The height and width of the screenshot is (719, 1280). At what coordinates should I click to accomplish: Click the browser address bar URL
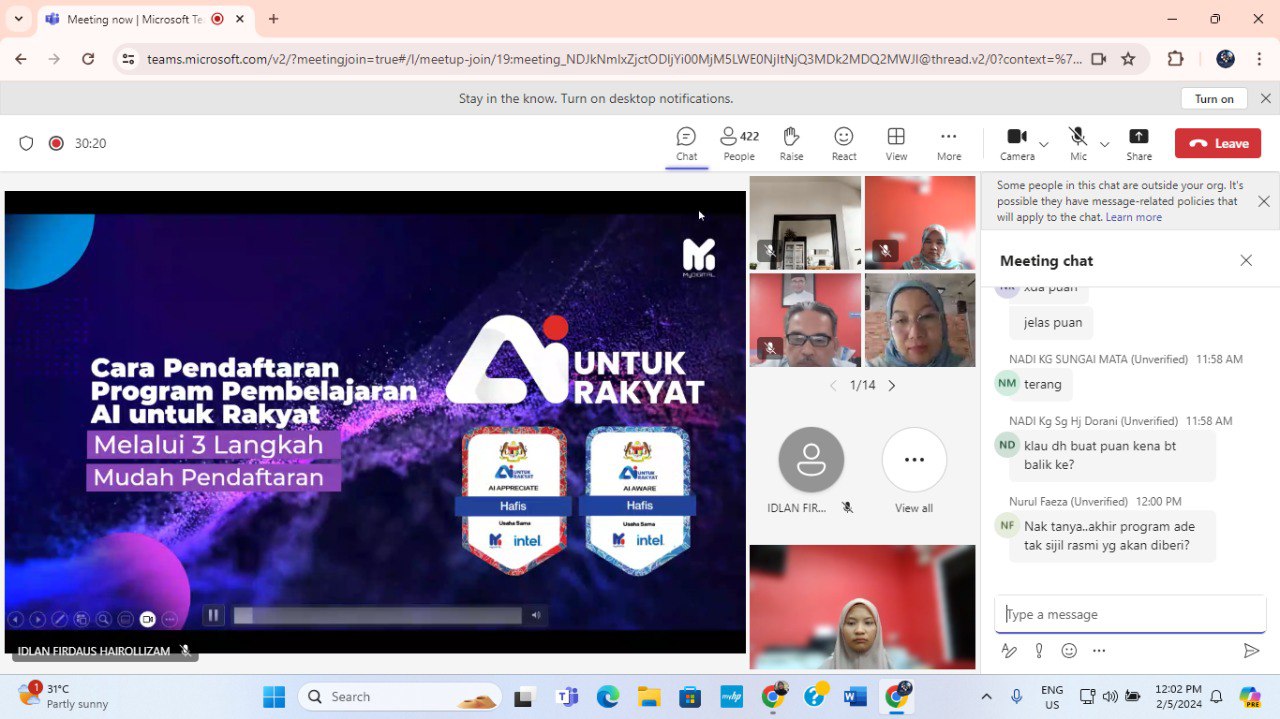pyautogui.click(x=614, y=59)
